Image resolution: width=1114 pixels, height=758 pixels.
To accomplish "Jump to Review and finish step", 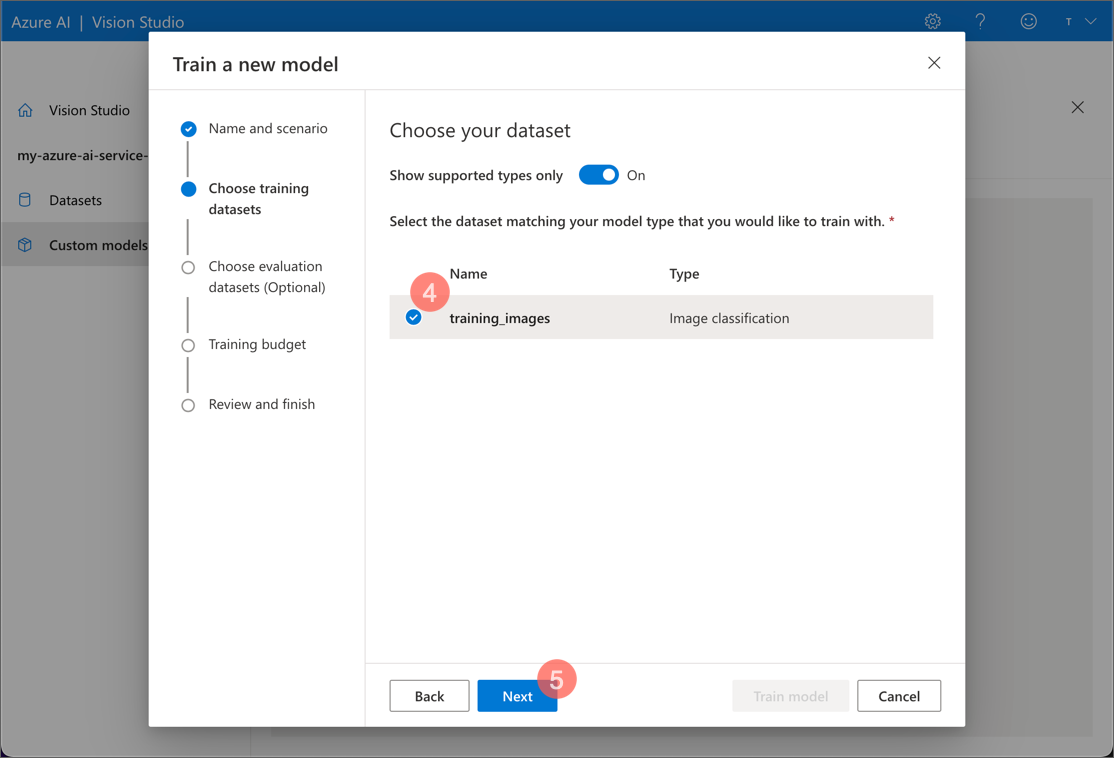I will click(x=261, y=404).
